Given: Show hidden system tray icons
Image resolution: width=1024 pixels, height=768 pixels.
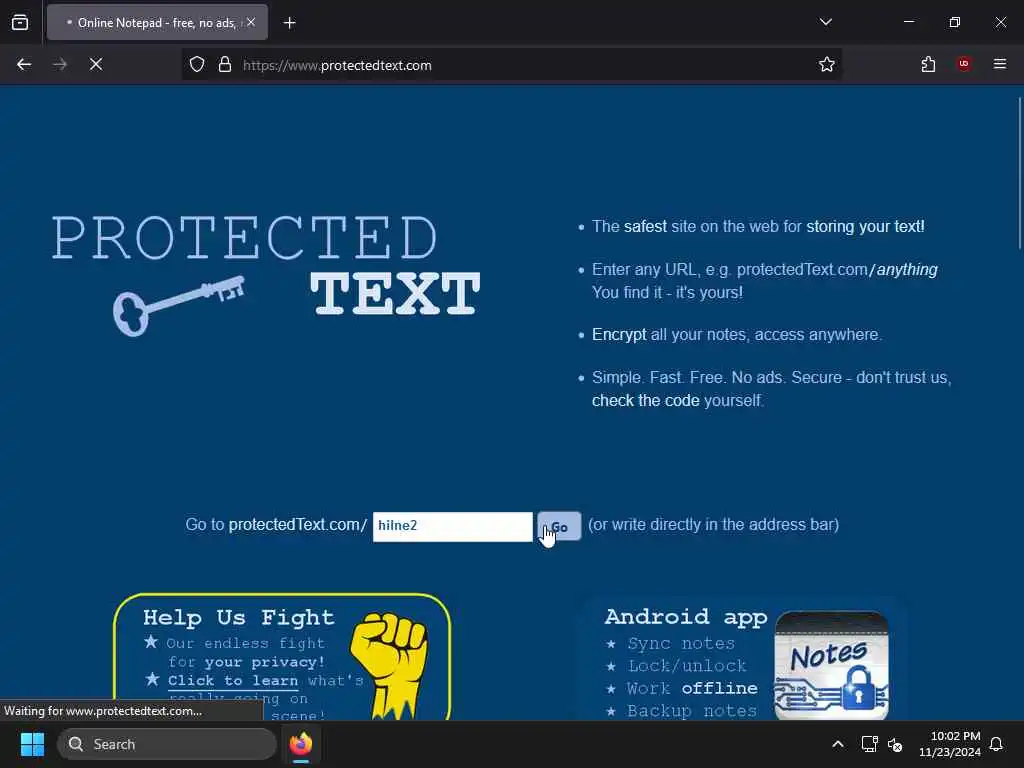Looking at the screenshot, I should pos(837,744).
